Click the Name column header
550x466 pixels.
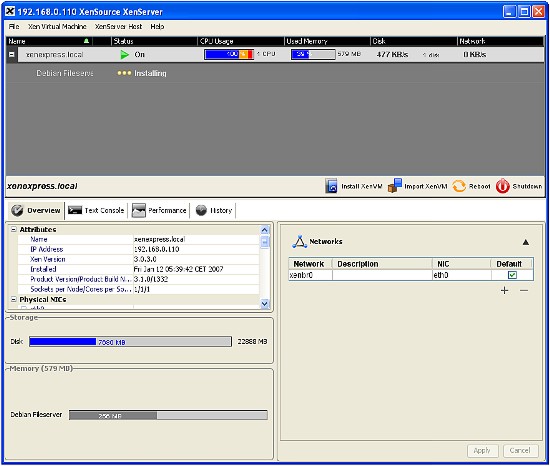48,41
